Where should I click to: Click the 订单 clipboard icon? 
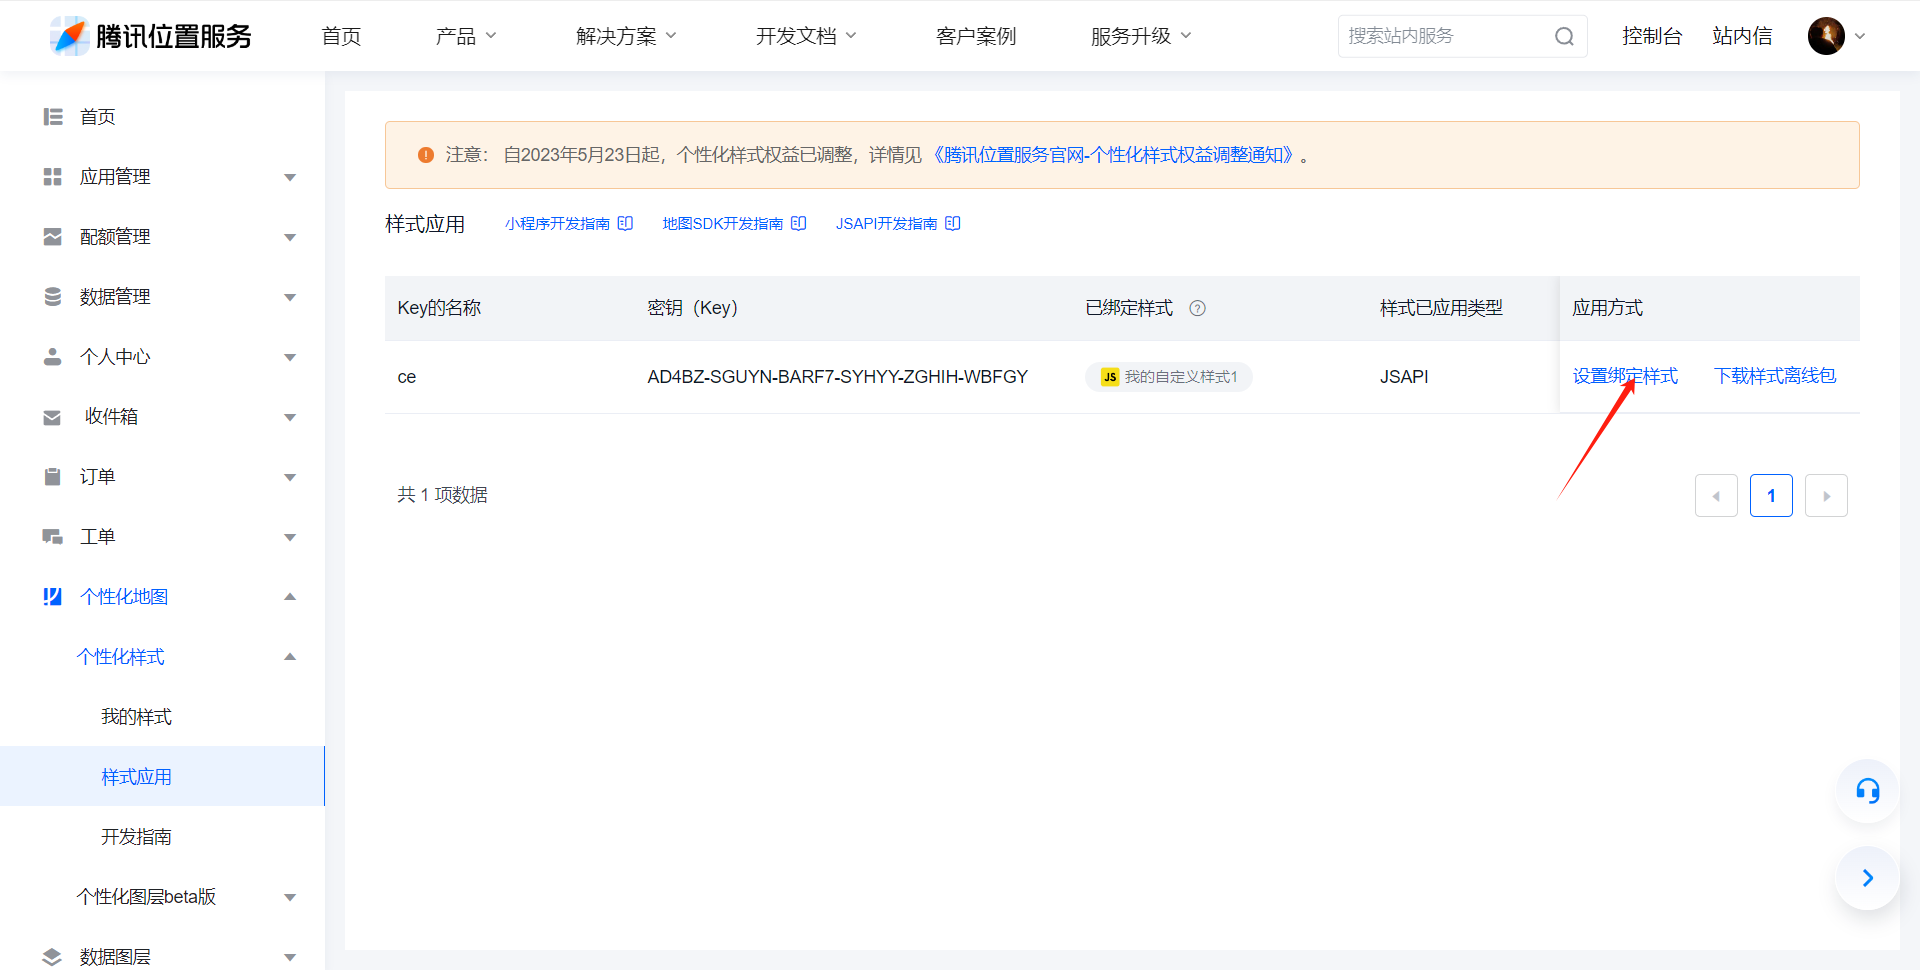click(53, 477)
